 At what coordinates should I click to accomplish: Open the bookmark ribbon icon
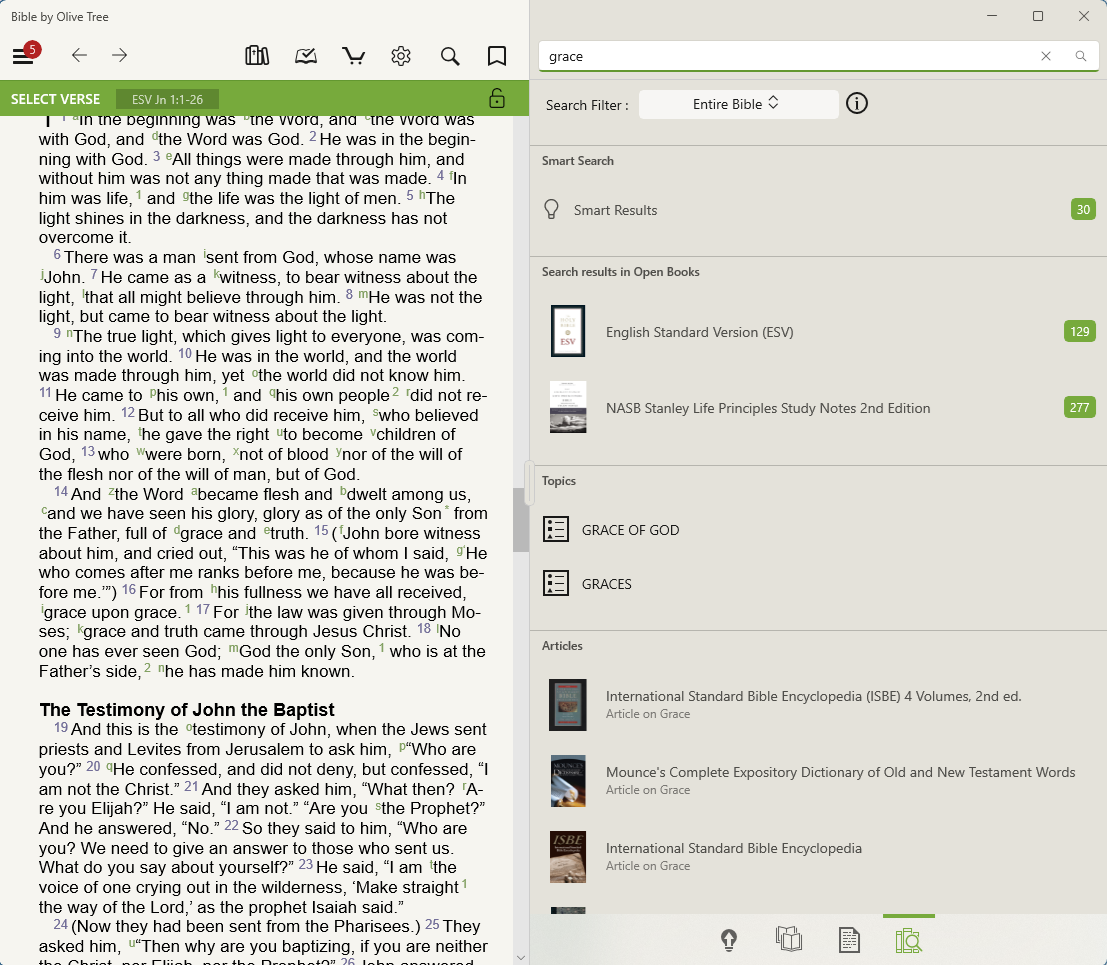pyautogui.click(x=496, y=56)
